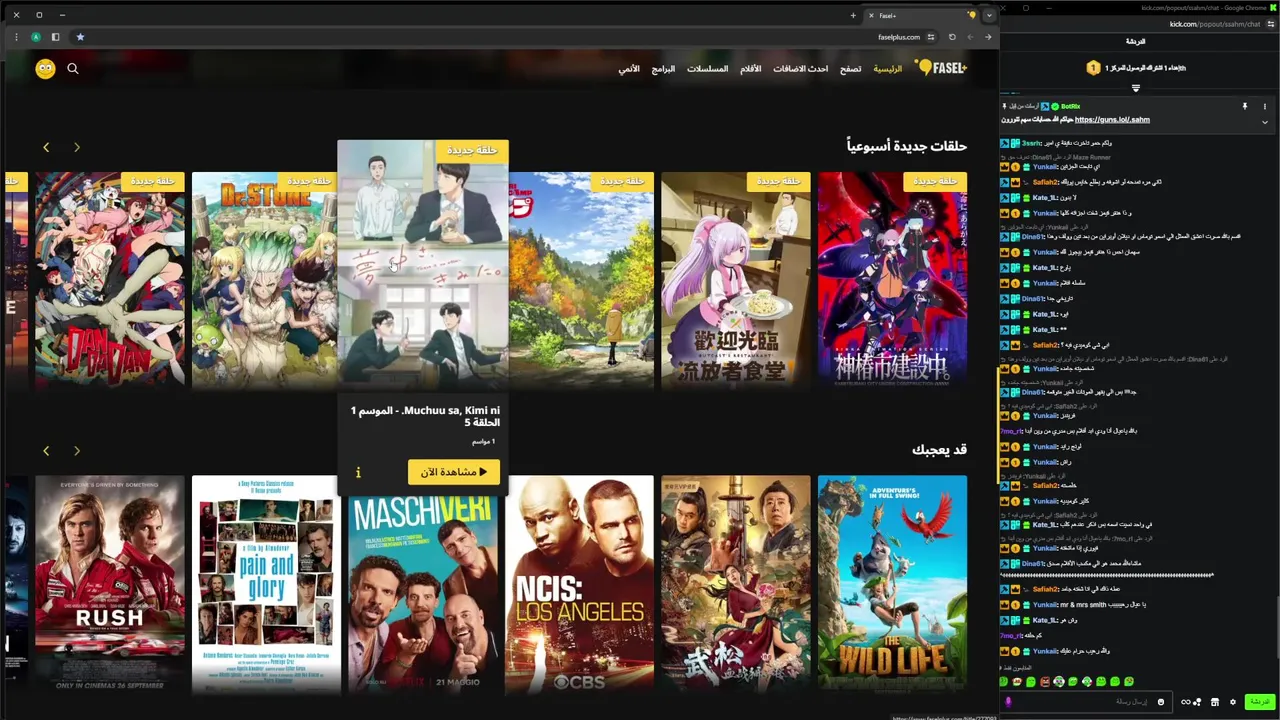Open the Chrome side panel icon
1280x720 pixels.
[x=55, y=37]
